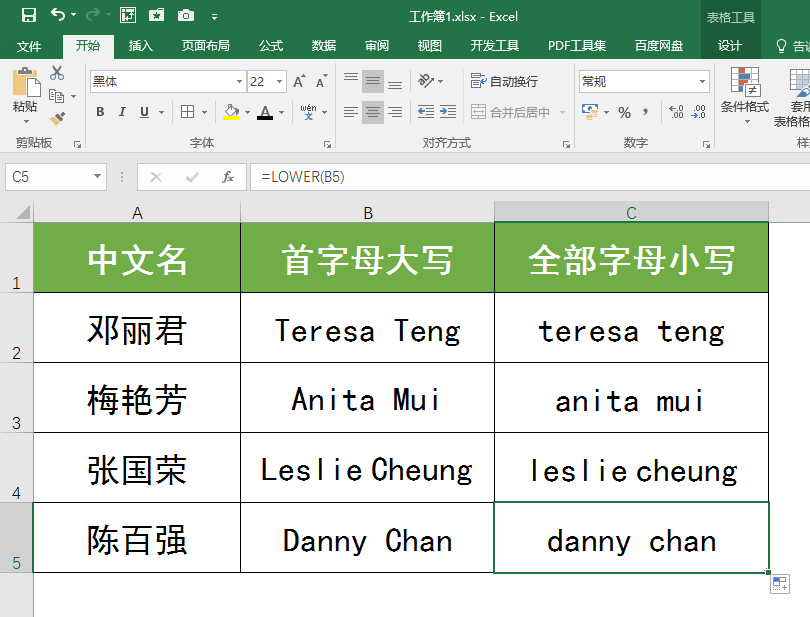The height and width of the screenshot is (617, 810).
Task: Open the number format dropdown 常规
Action: coord(702,82)
